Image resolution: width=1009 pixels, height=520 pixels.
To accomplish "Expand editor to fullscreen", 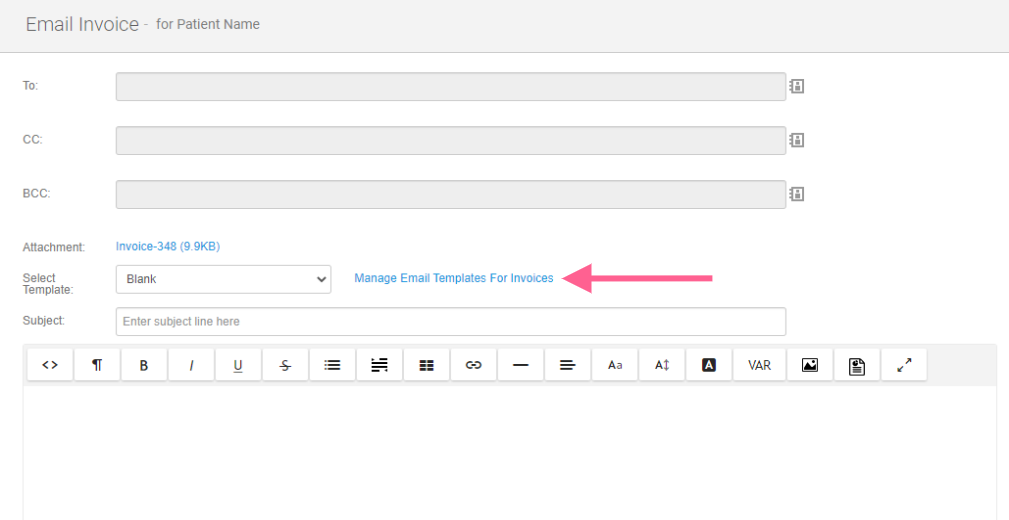I will point(904,365).
